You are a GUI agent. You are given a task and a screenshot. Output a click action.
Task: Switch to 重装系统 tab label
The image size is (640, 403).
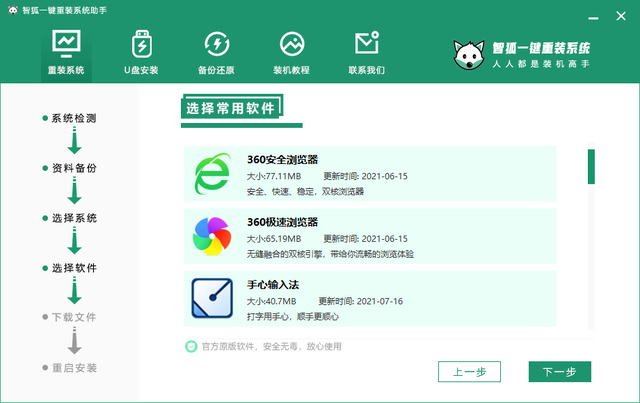click(66, 70)
